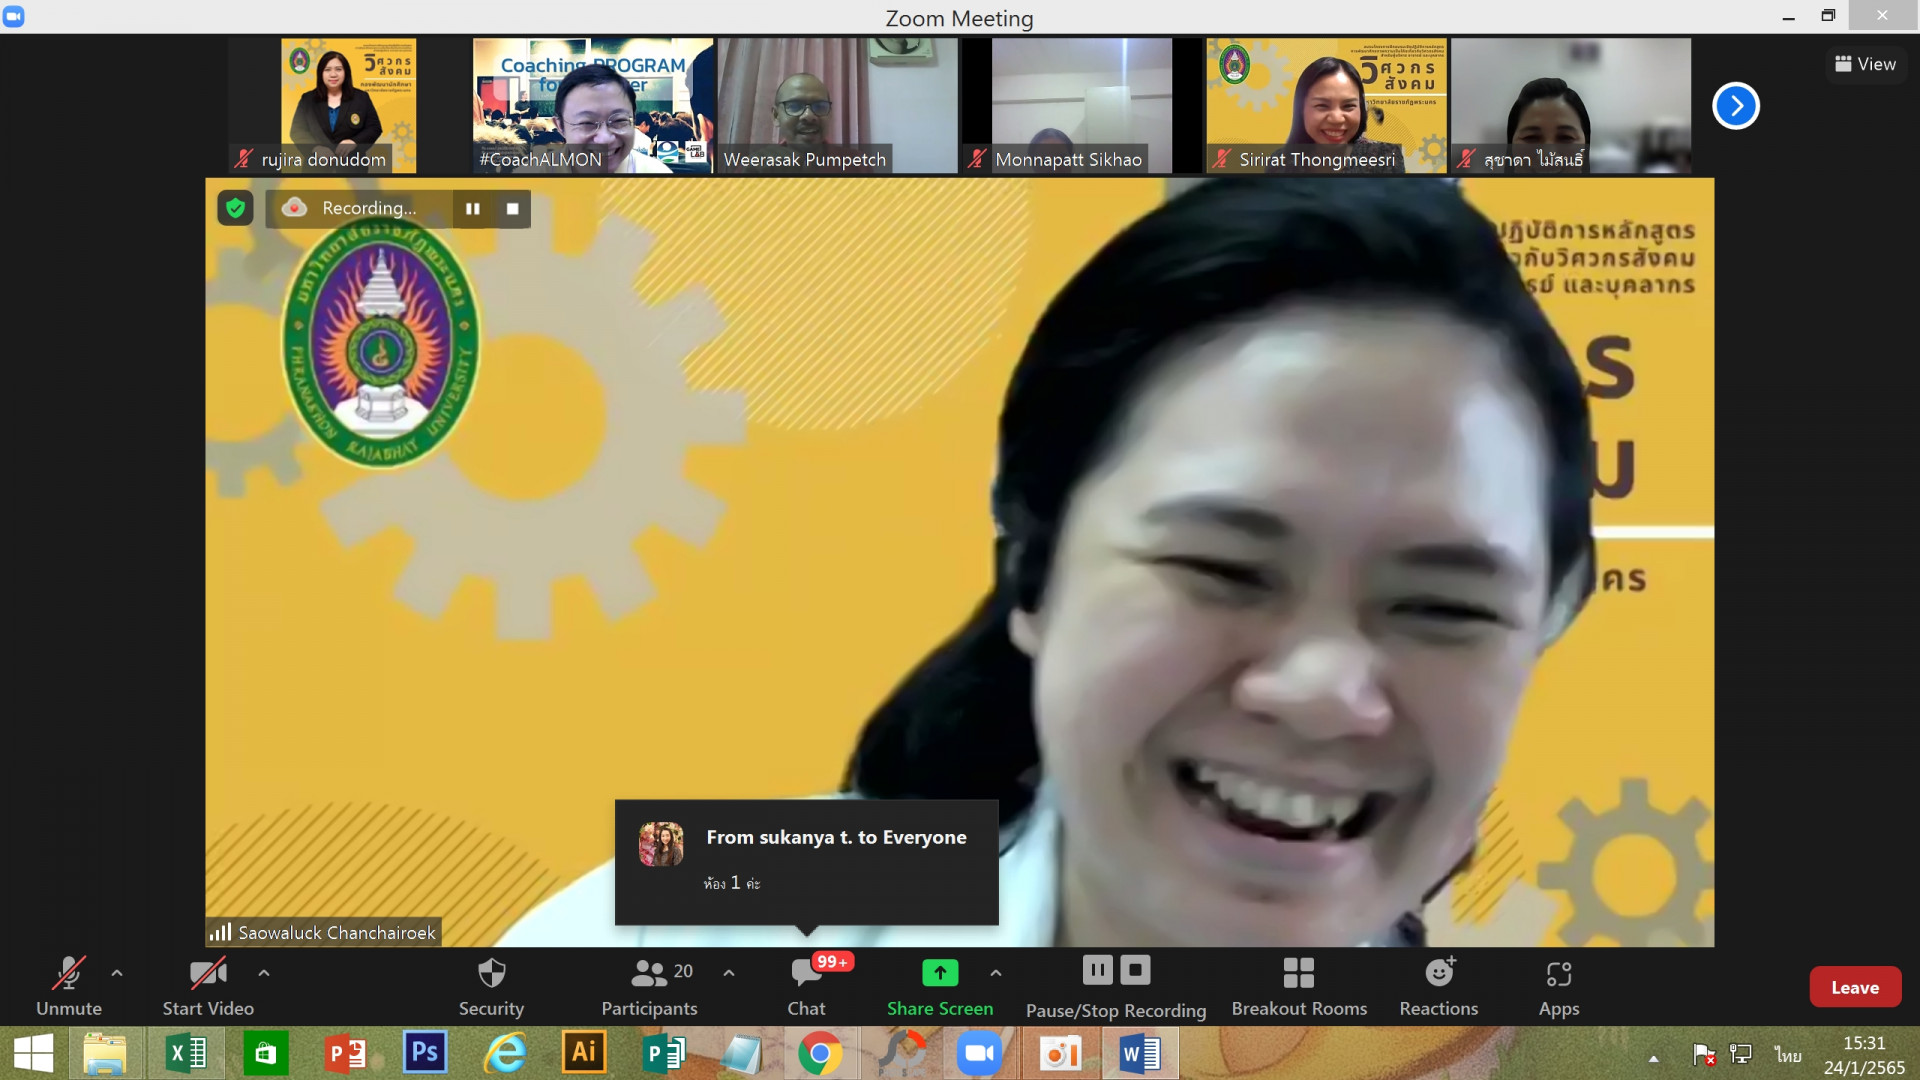
Task: Expand Share Screen options arrow
Action: [996, 972]
